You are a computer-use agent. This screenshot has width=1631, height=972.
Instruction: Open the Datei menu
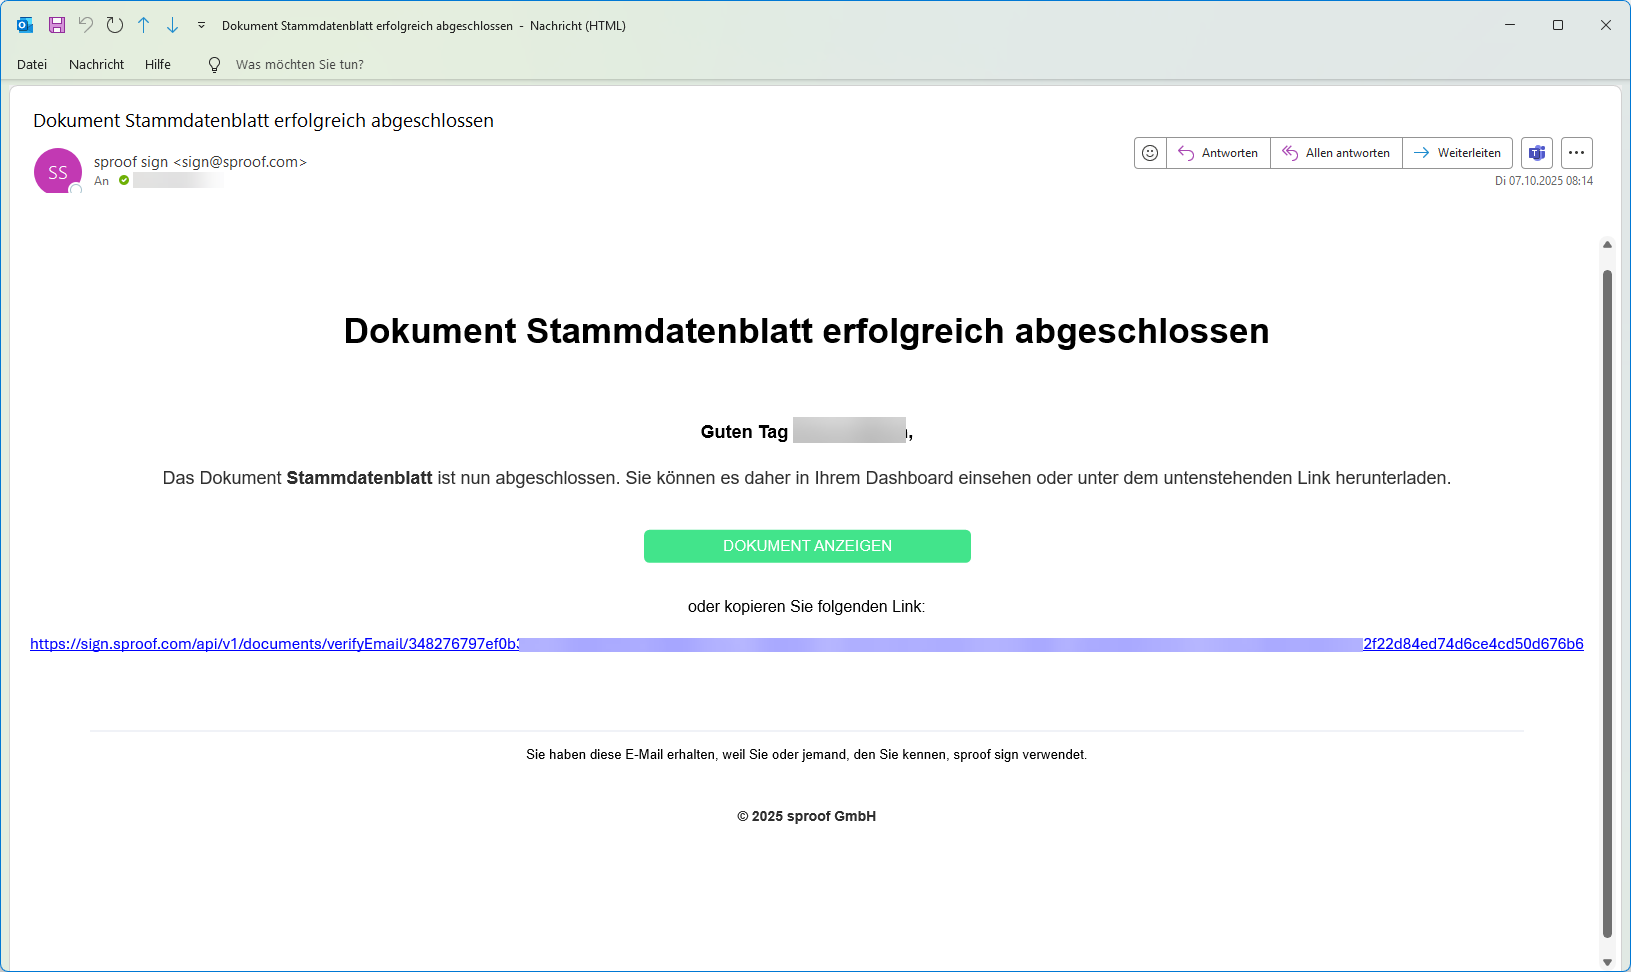31,64
